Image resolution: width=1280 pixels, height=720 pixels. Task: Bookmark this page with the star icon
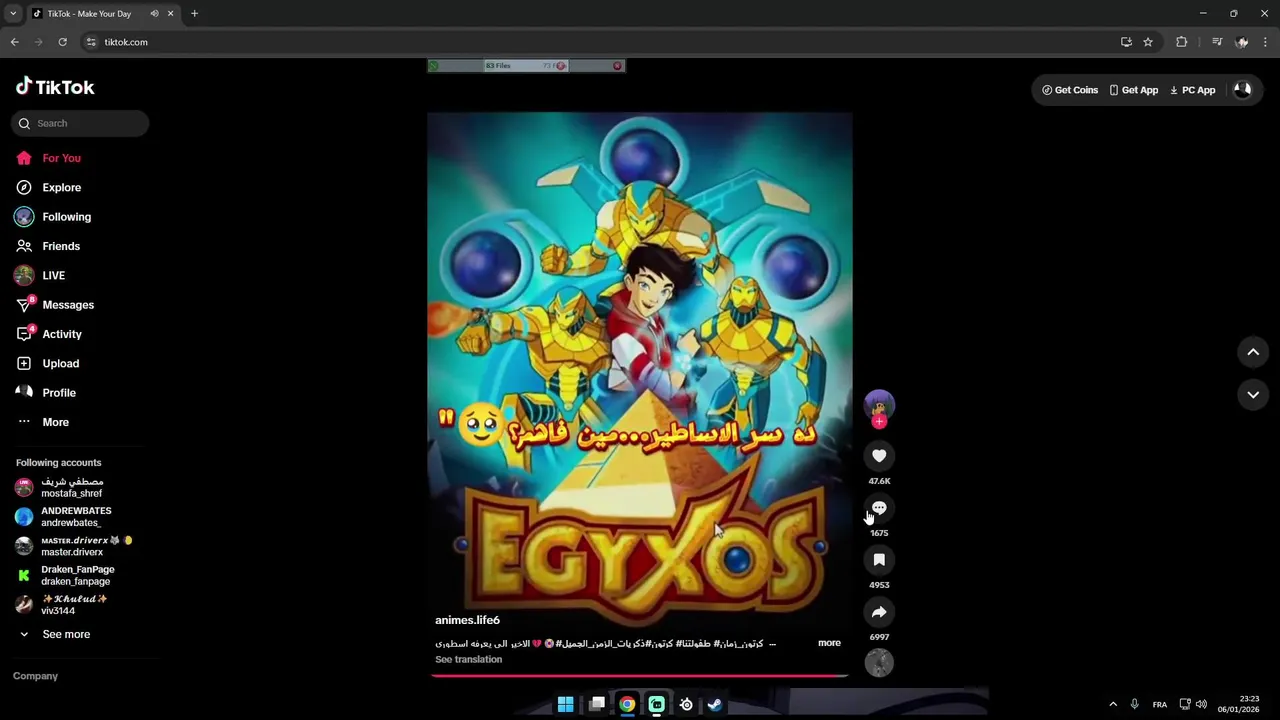[x=1148, y=42]
